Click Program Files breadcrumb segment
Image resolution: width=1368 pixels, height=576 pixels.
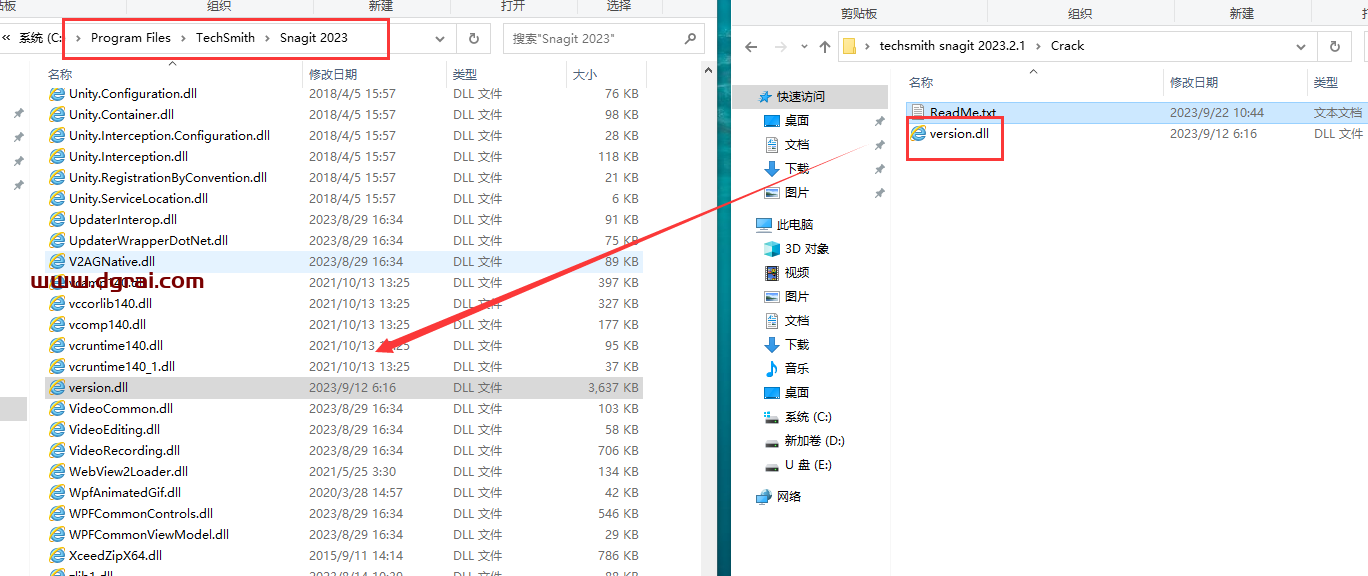tap(131, 38)
